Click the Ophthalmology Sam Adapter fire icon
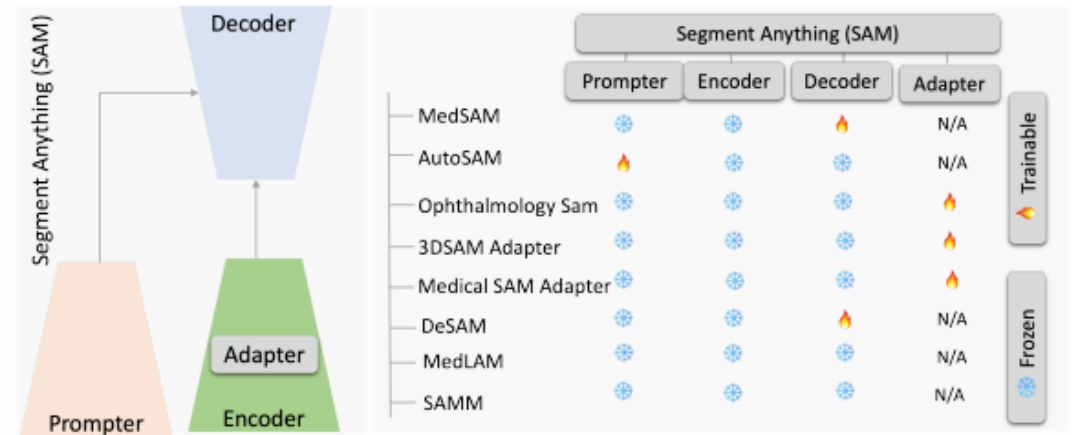 coord(949,202)
